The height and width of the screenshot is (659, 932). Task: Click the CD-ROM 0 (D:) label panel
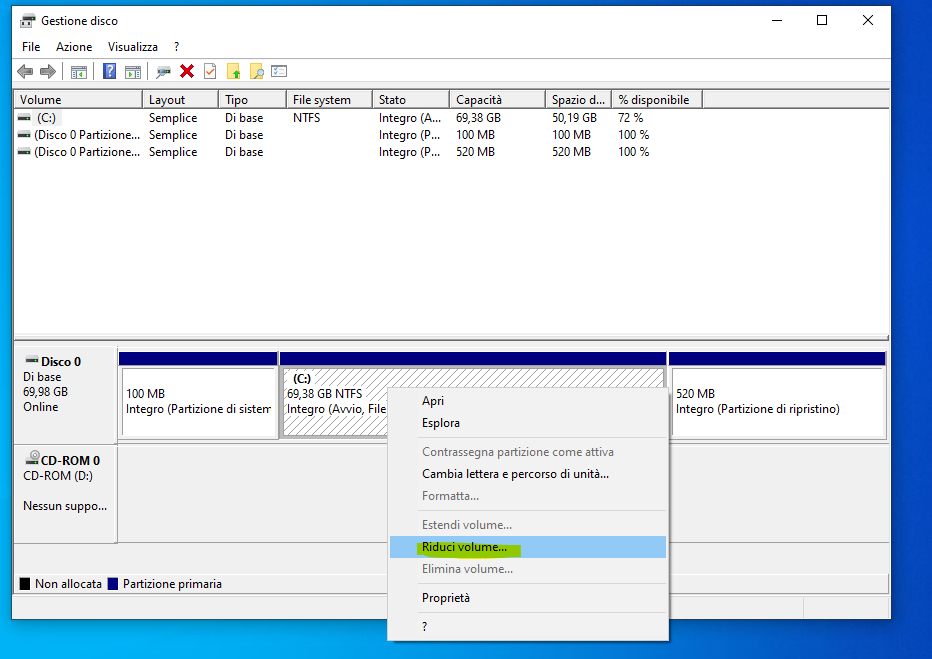[65, 493]
